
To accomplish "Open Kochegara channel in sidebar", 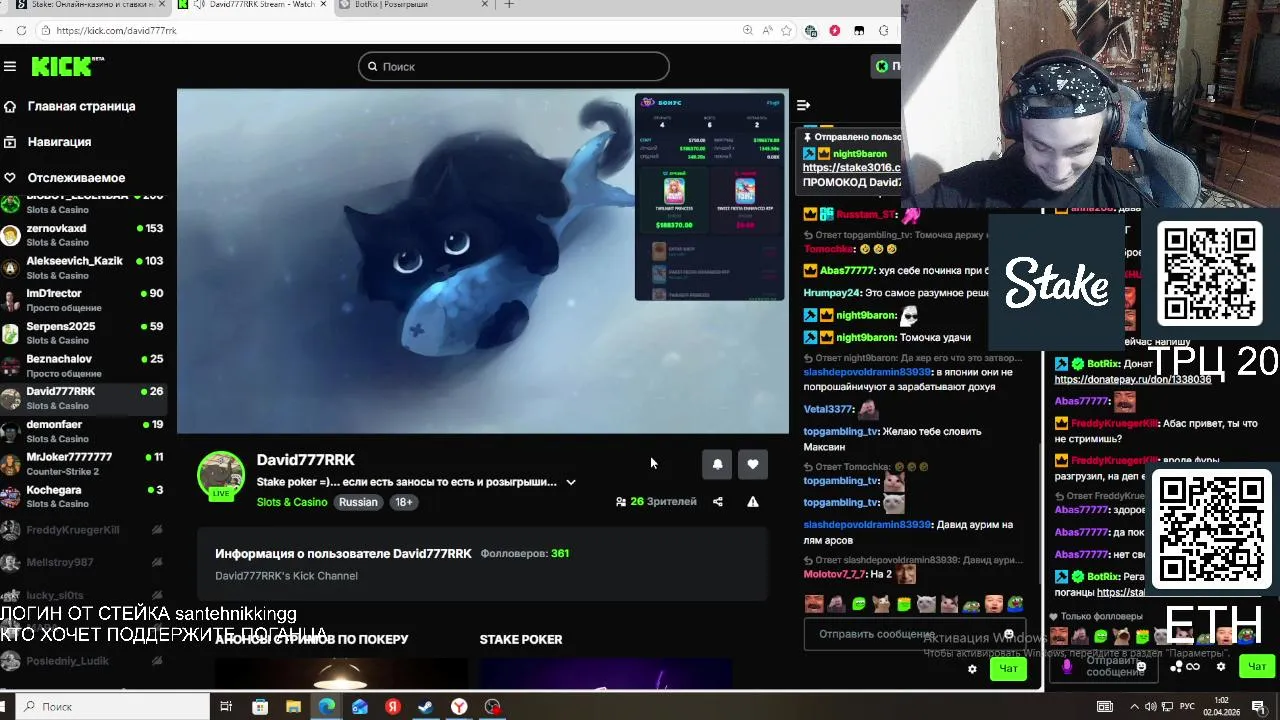I will point(82,496).
